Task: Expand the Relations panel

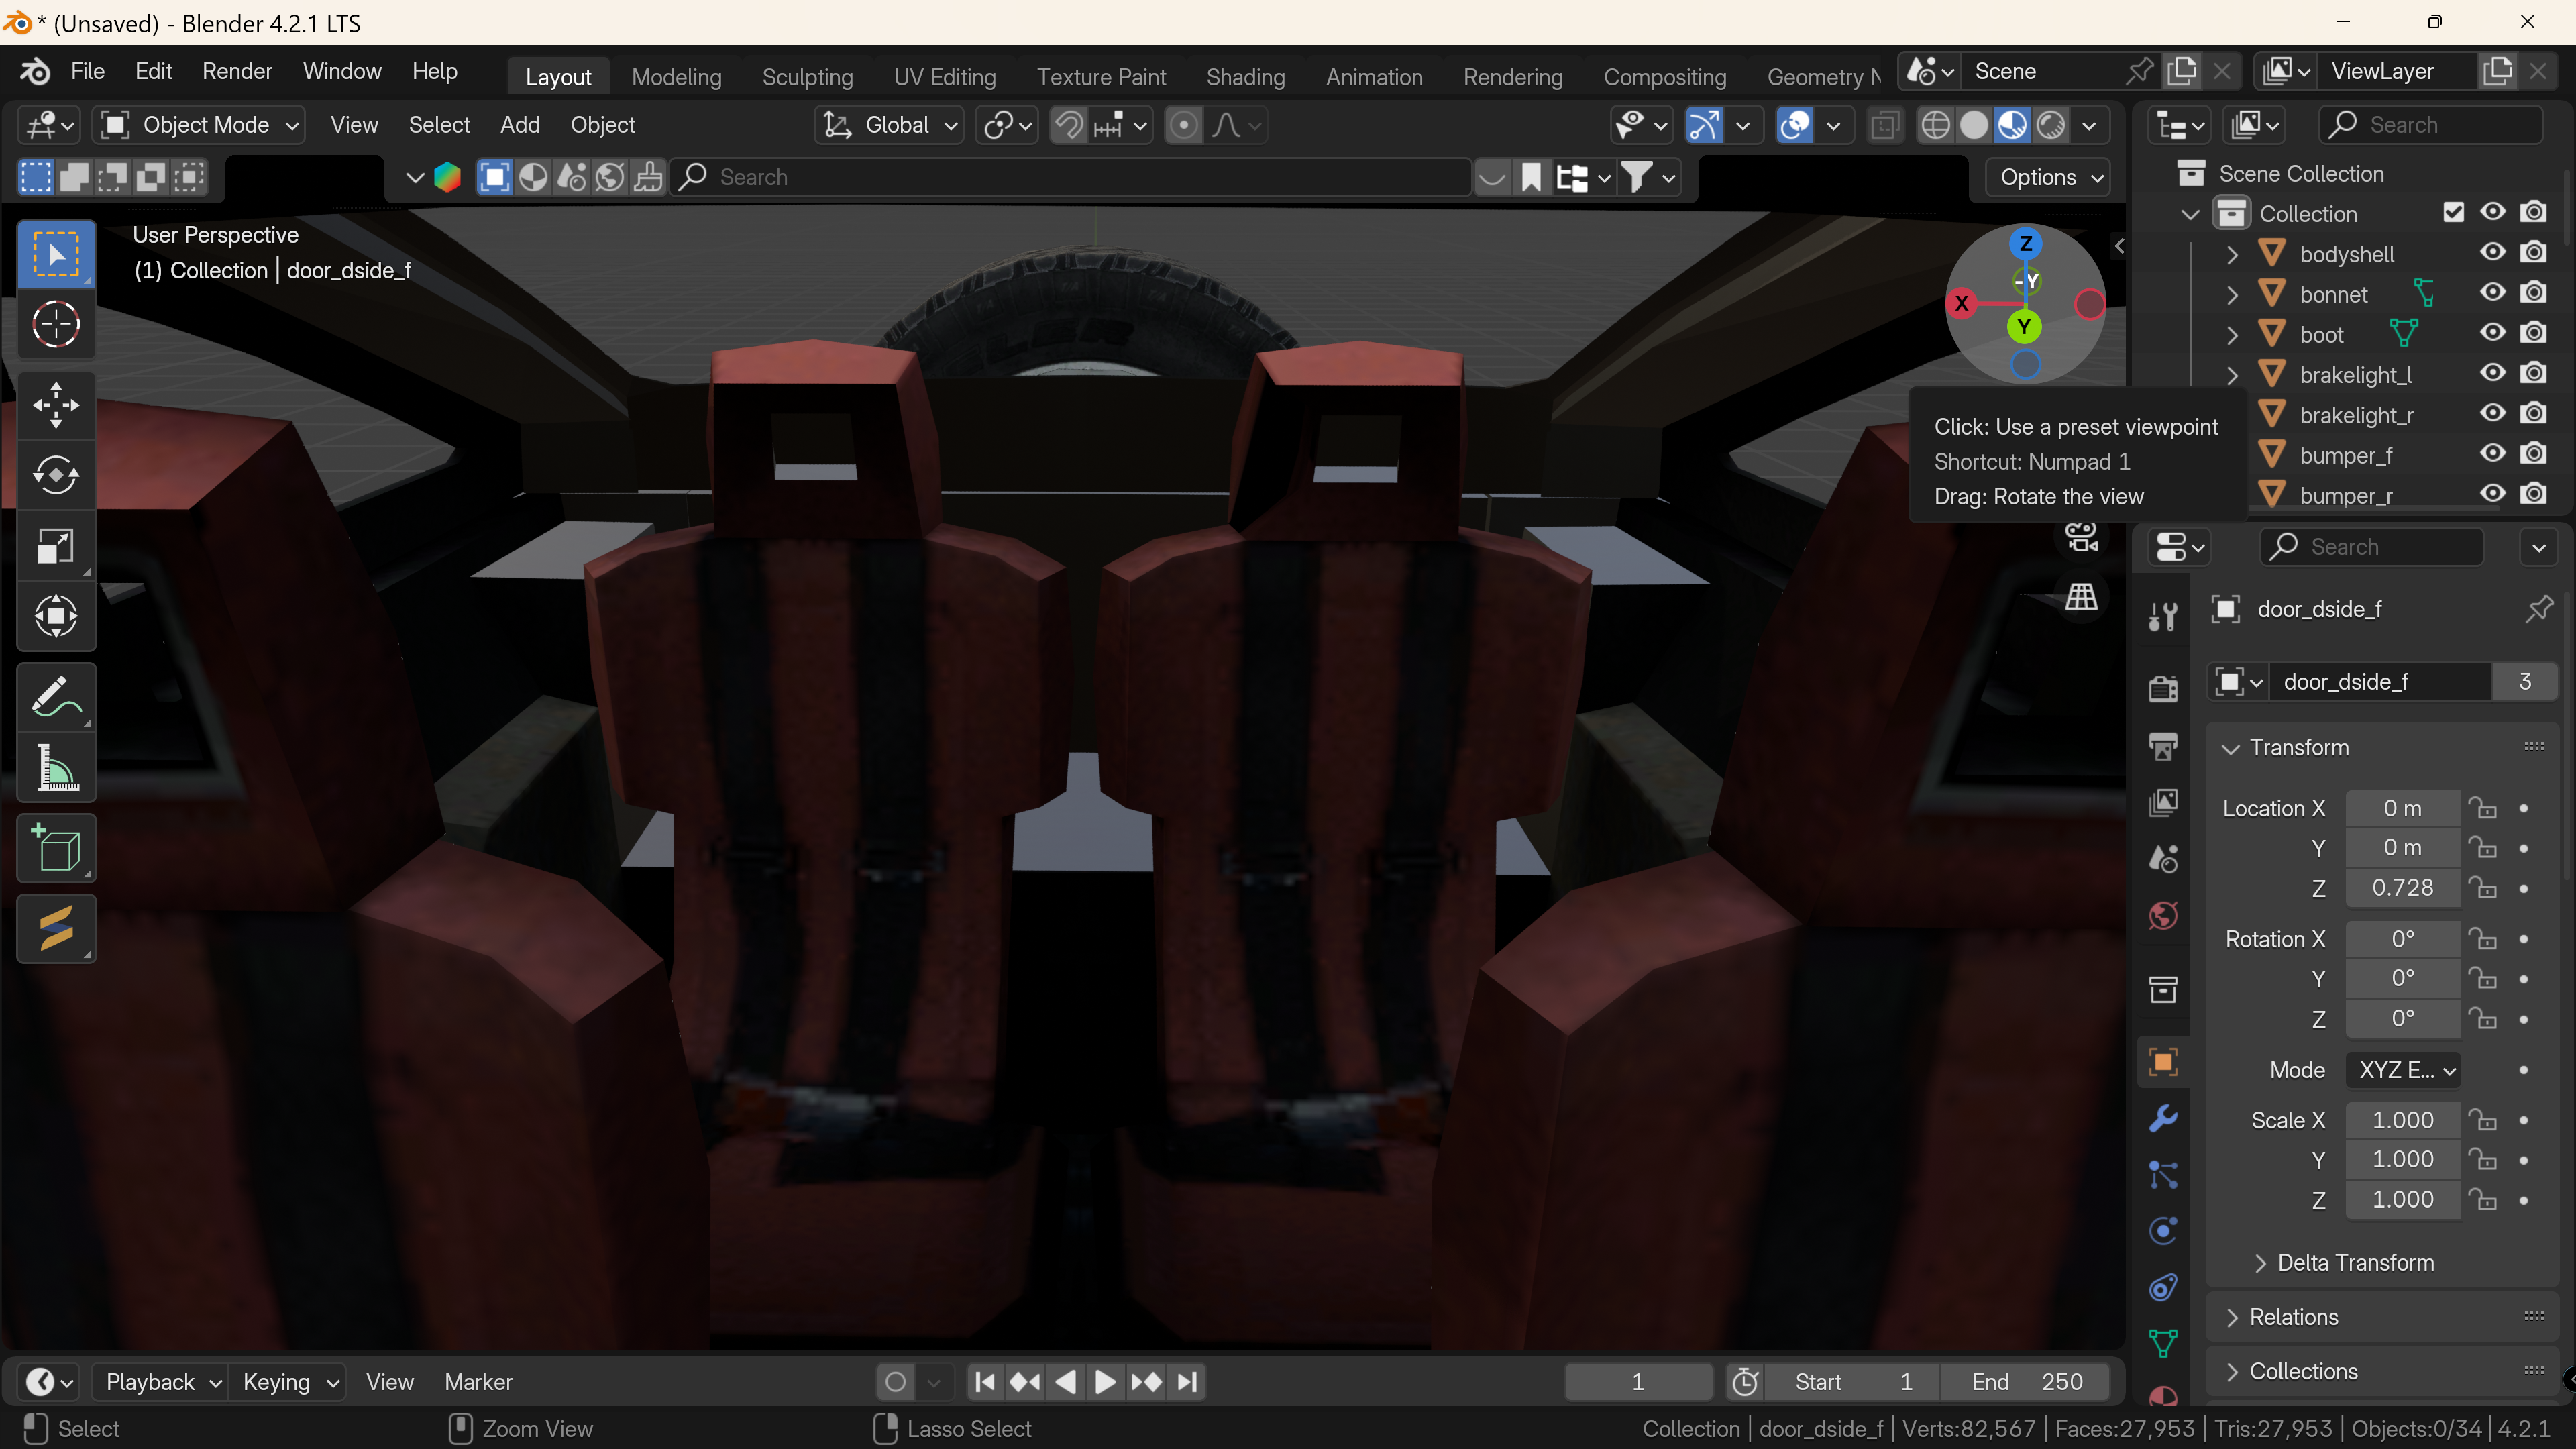Action: (2231, 1318)
